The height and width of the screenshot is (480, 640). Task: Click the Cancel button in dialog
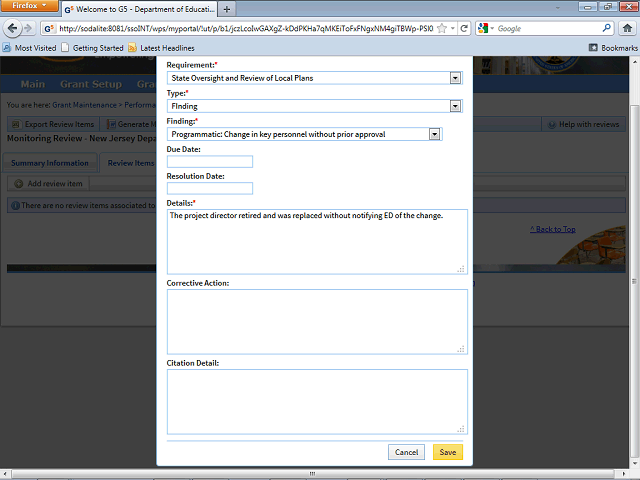[406, 452]
